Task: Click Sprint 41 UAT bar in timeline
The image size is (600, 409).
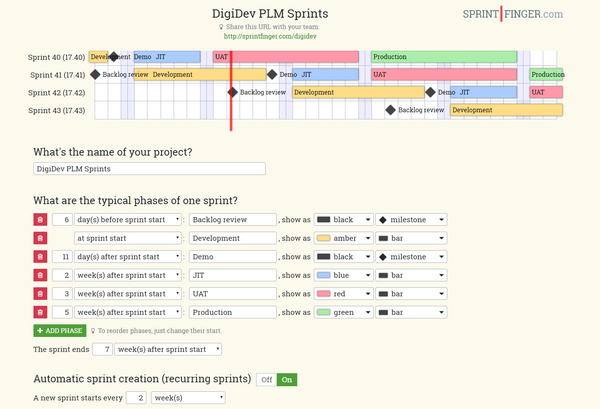Action: 444,74
